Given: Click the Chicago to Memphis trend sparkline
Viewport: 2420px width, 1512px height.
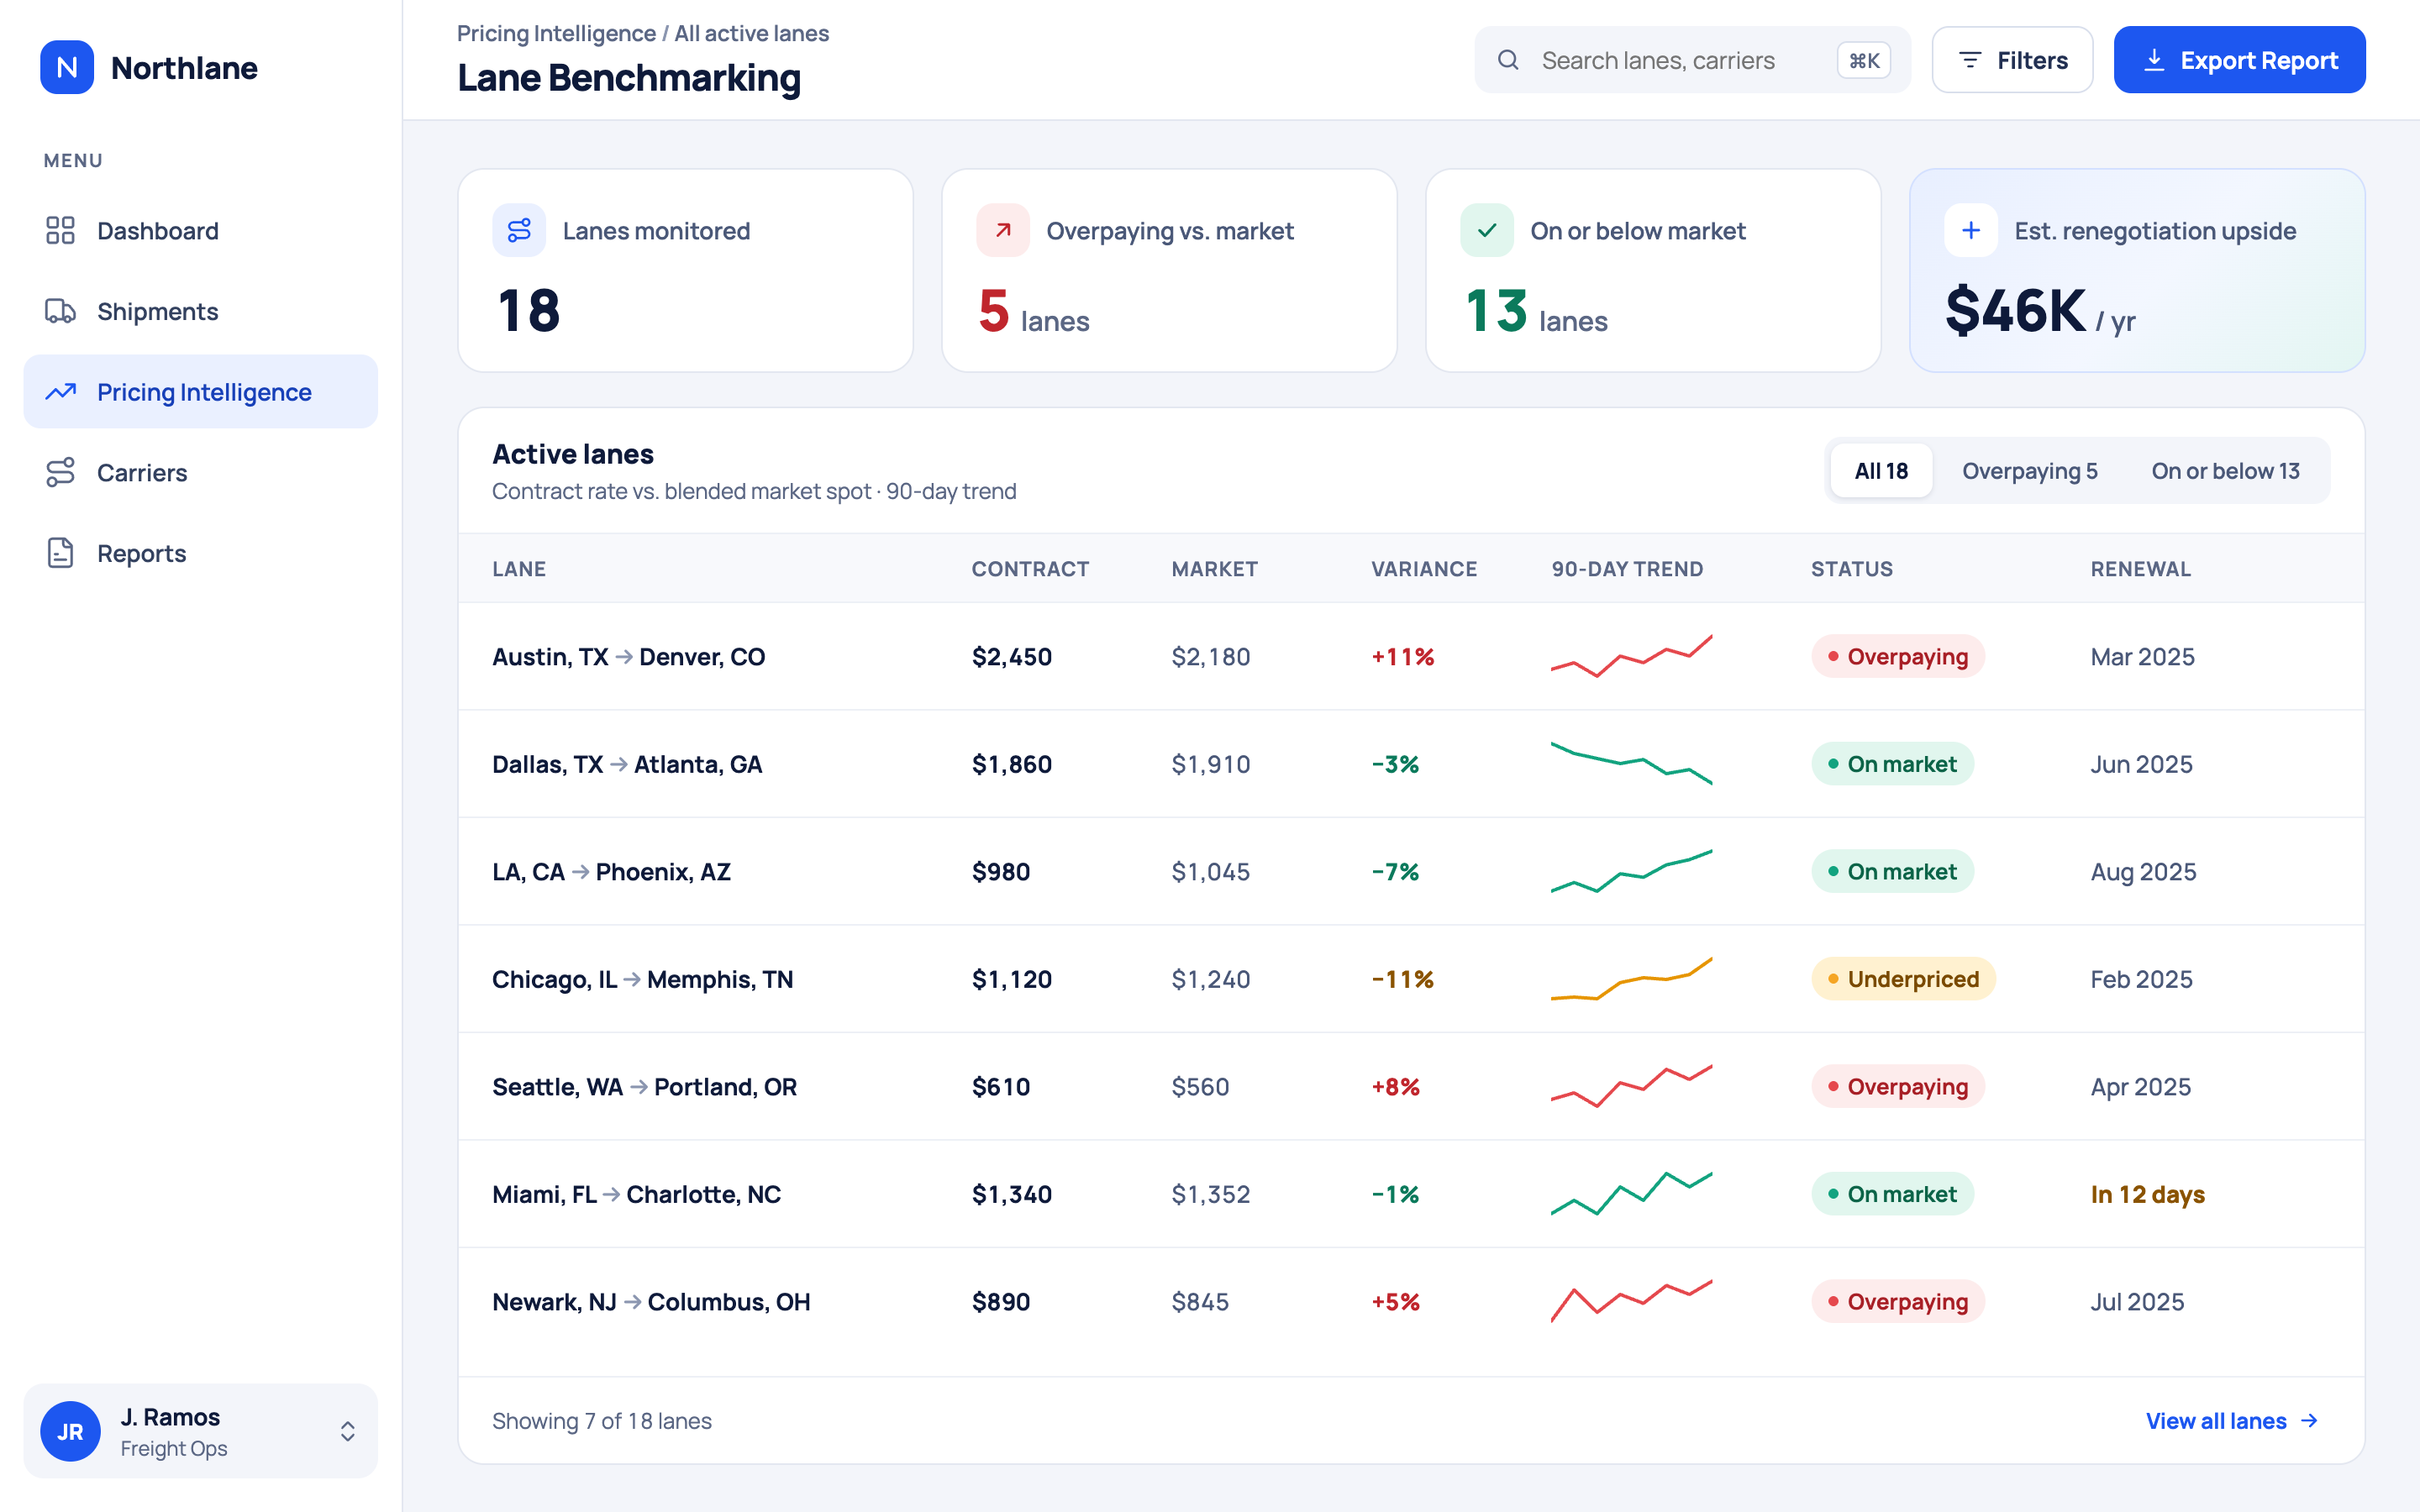Looking at the screenshot, I should coord(1631,978).
